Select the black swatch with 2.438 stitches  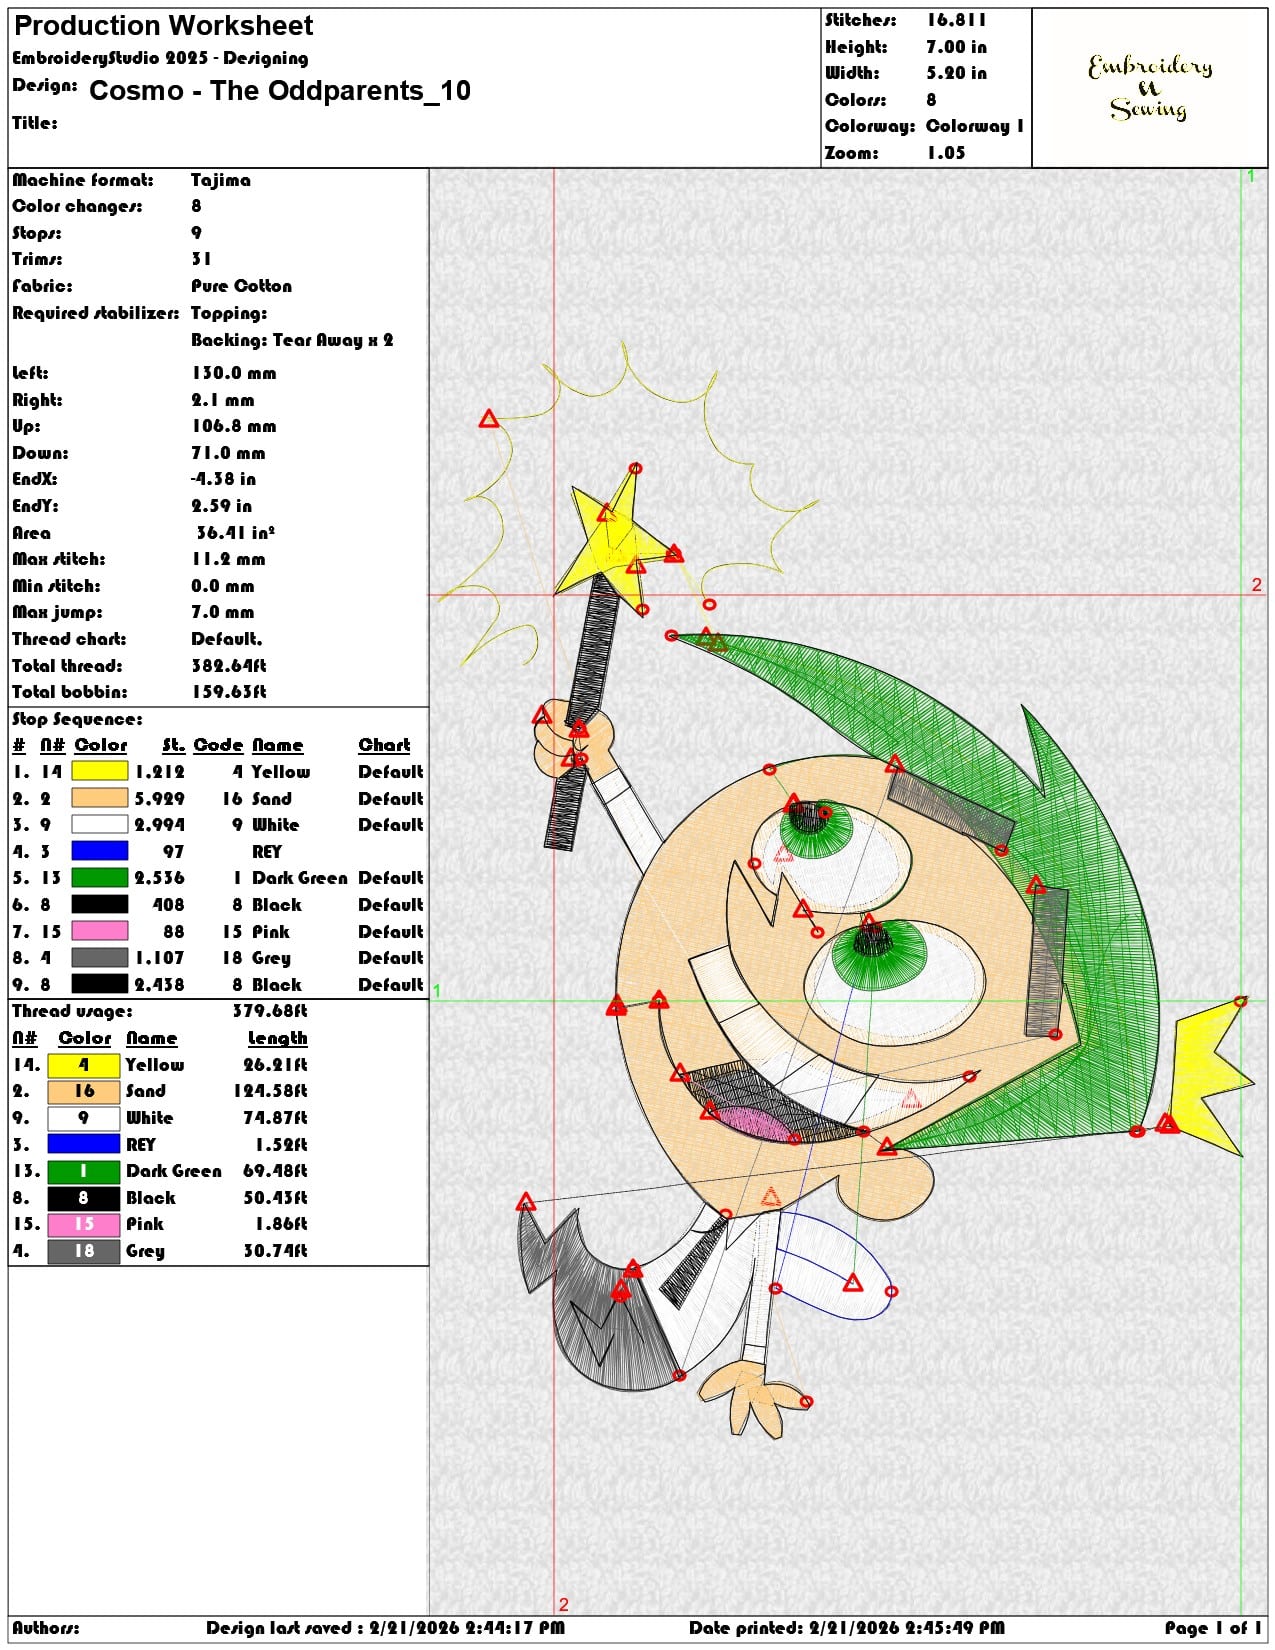(x=100, y=984)
